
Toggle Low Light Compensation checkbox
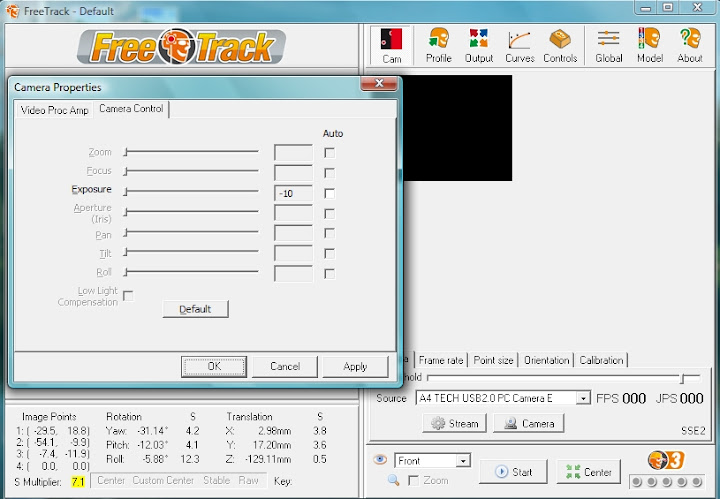(128, 296)
